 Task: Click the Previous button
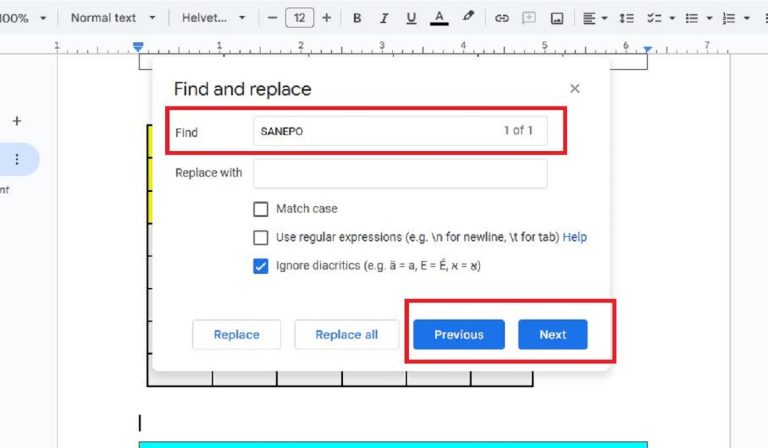pyautogui.click(x=459, y=334)
